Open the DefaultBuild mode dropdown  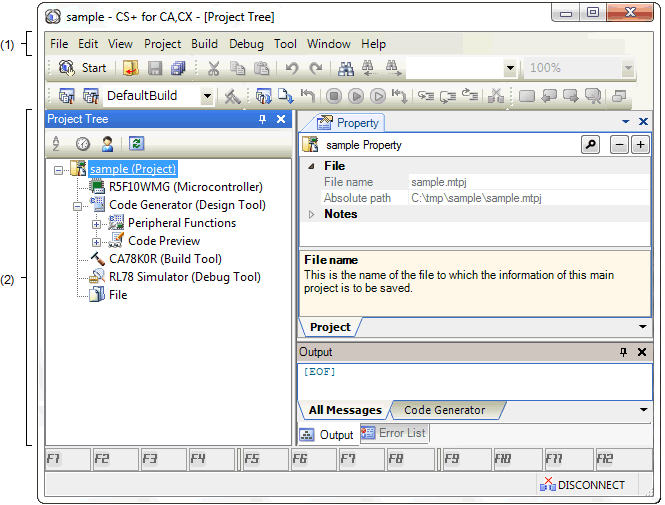pyautogui.click(x=207, y=96)
